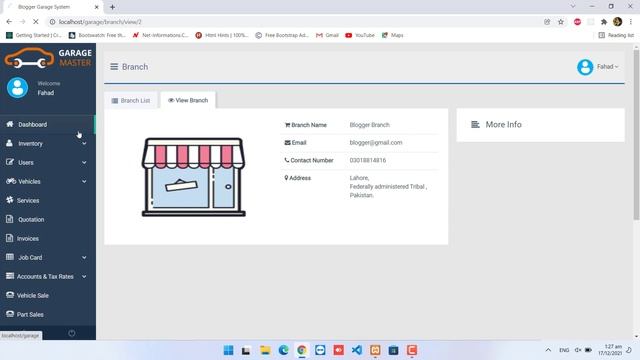Click the Users sidebar icon
This screenshot has height=360, width=640.
[x=10, y=162]
